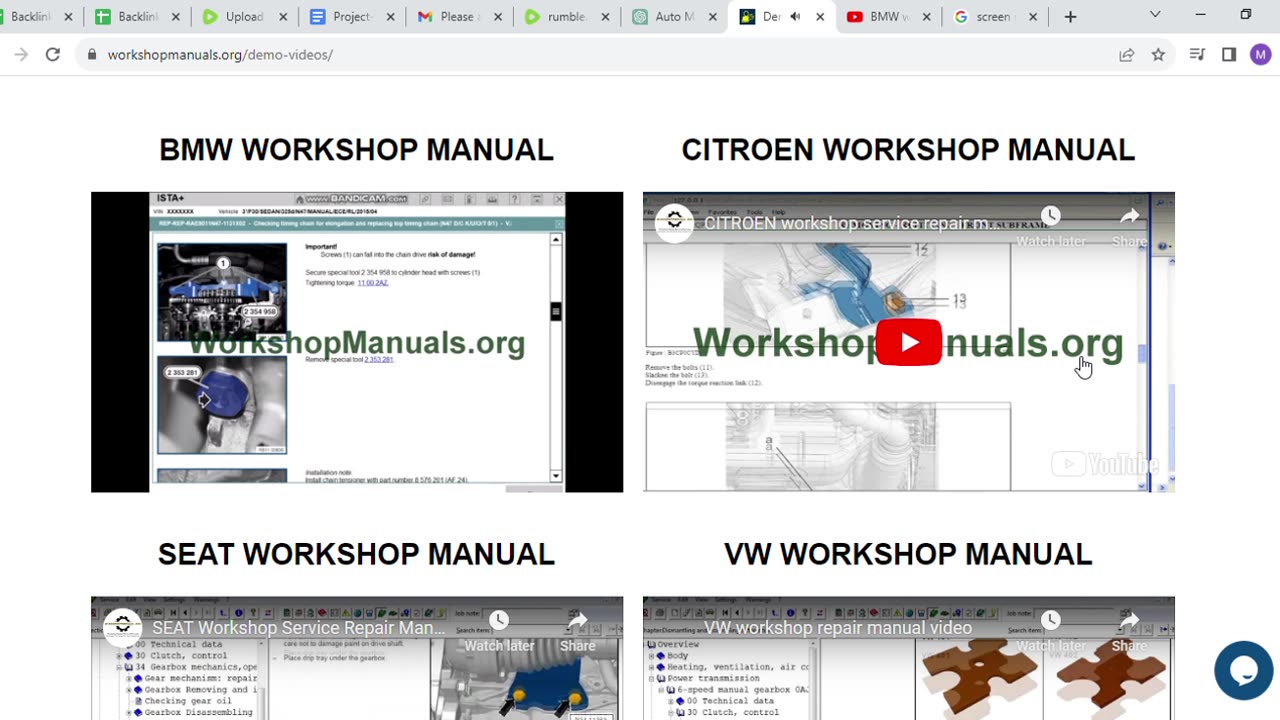
Task: Open the SEAT Workshop Service Repair video title
Action: [x=298, y=628]
